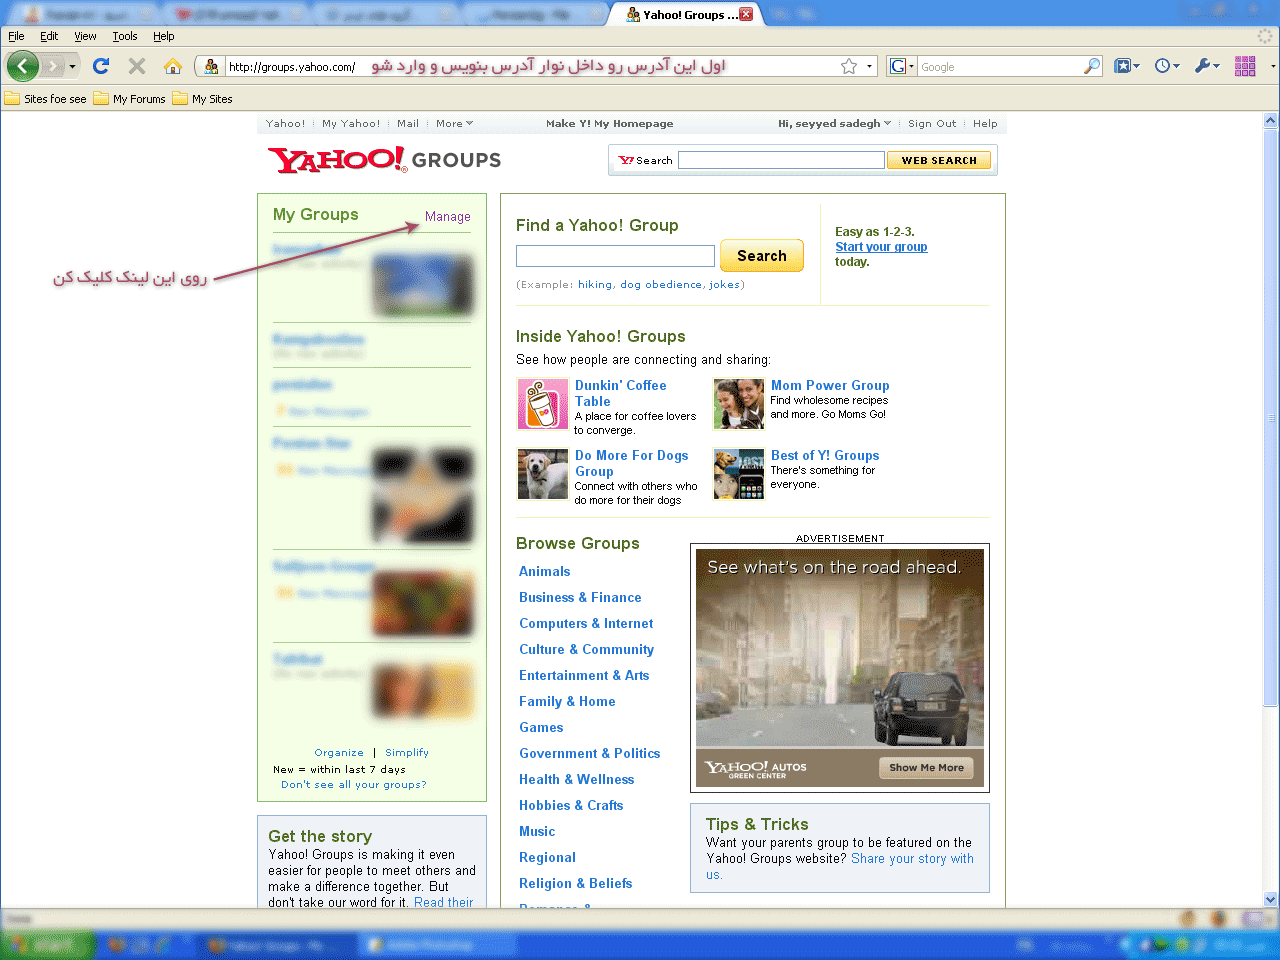
Task: Click the page vertical scrollbar thumb
Action: point(1271,417)
